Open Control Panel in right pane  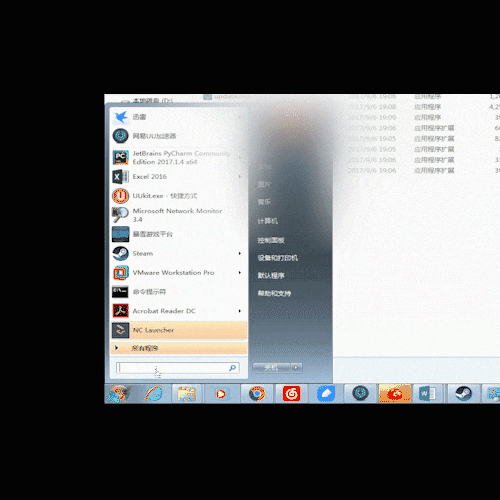click(271, 240)
